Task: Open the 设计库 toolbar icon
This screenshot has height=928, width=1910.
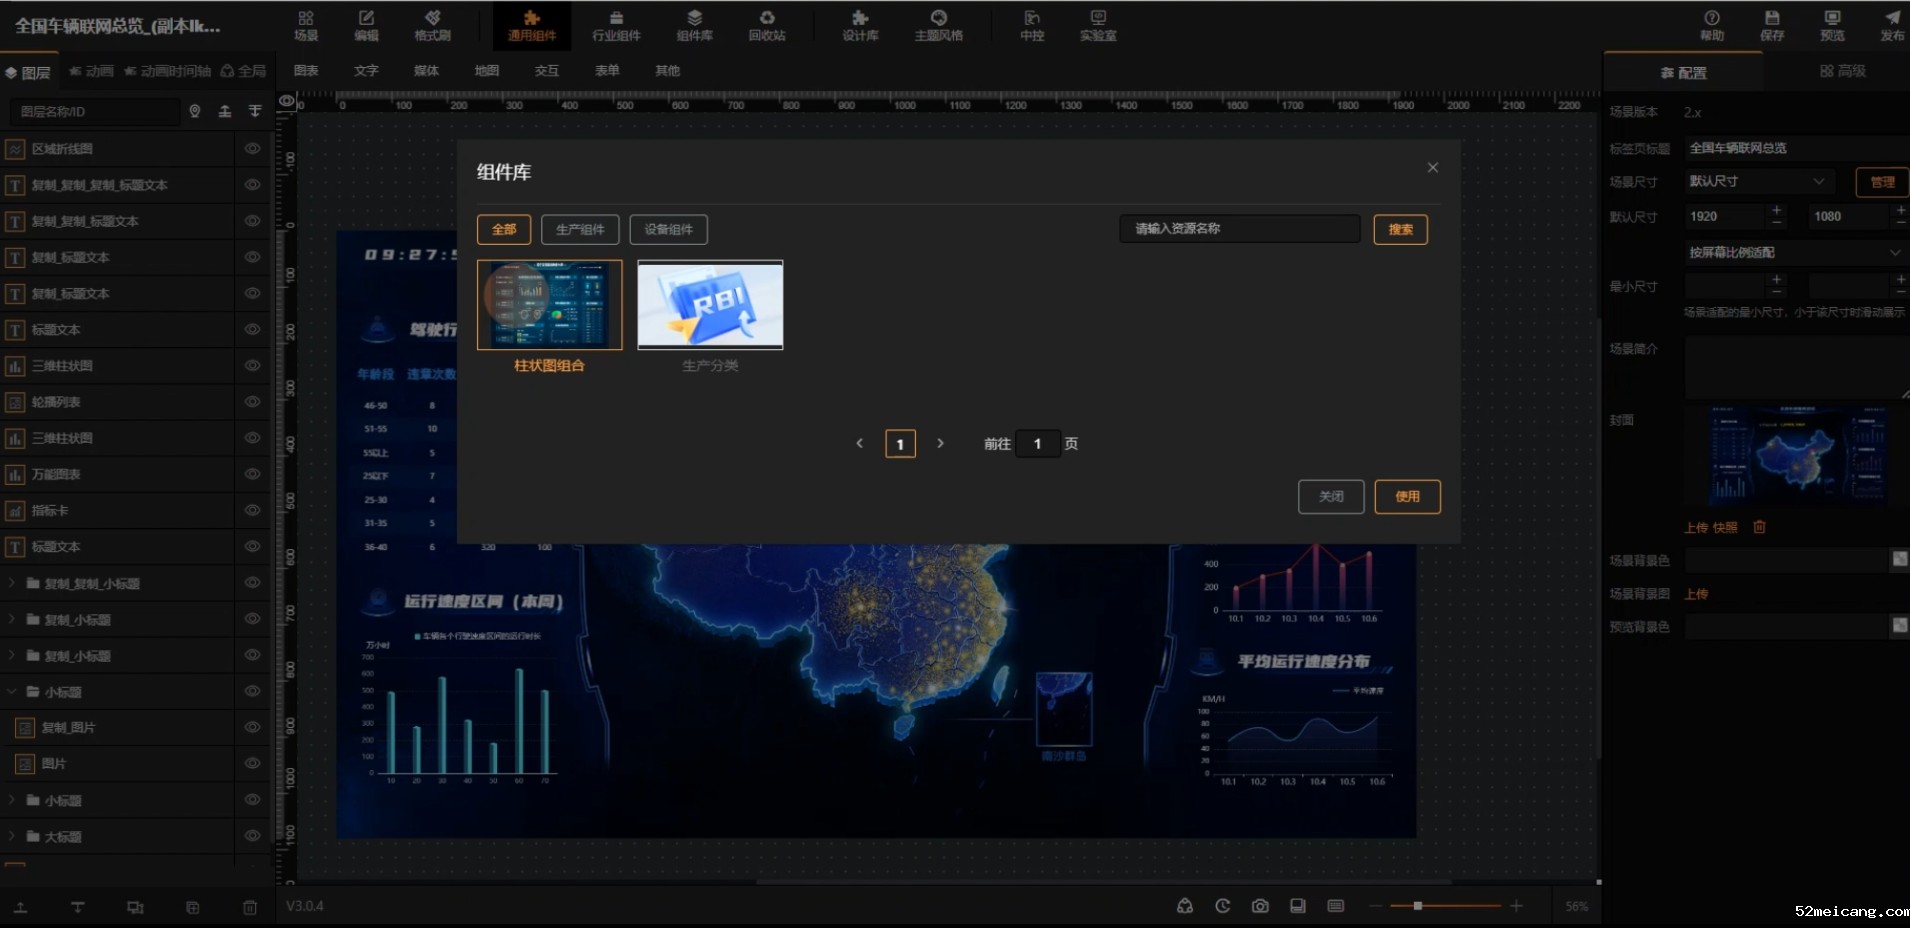Action: pyautogui.click(x=860, y=25)
